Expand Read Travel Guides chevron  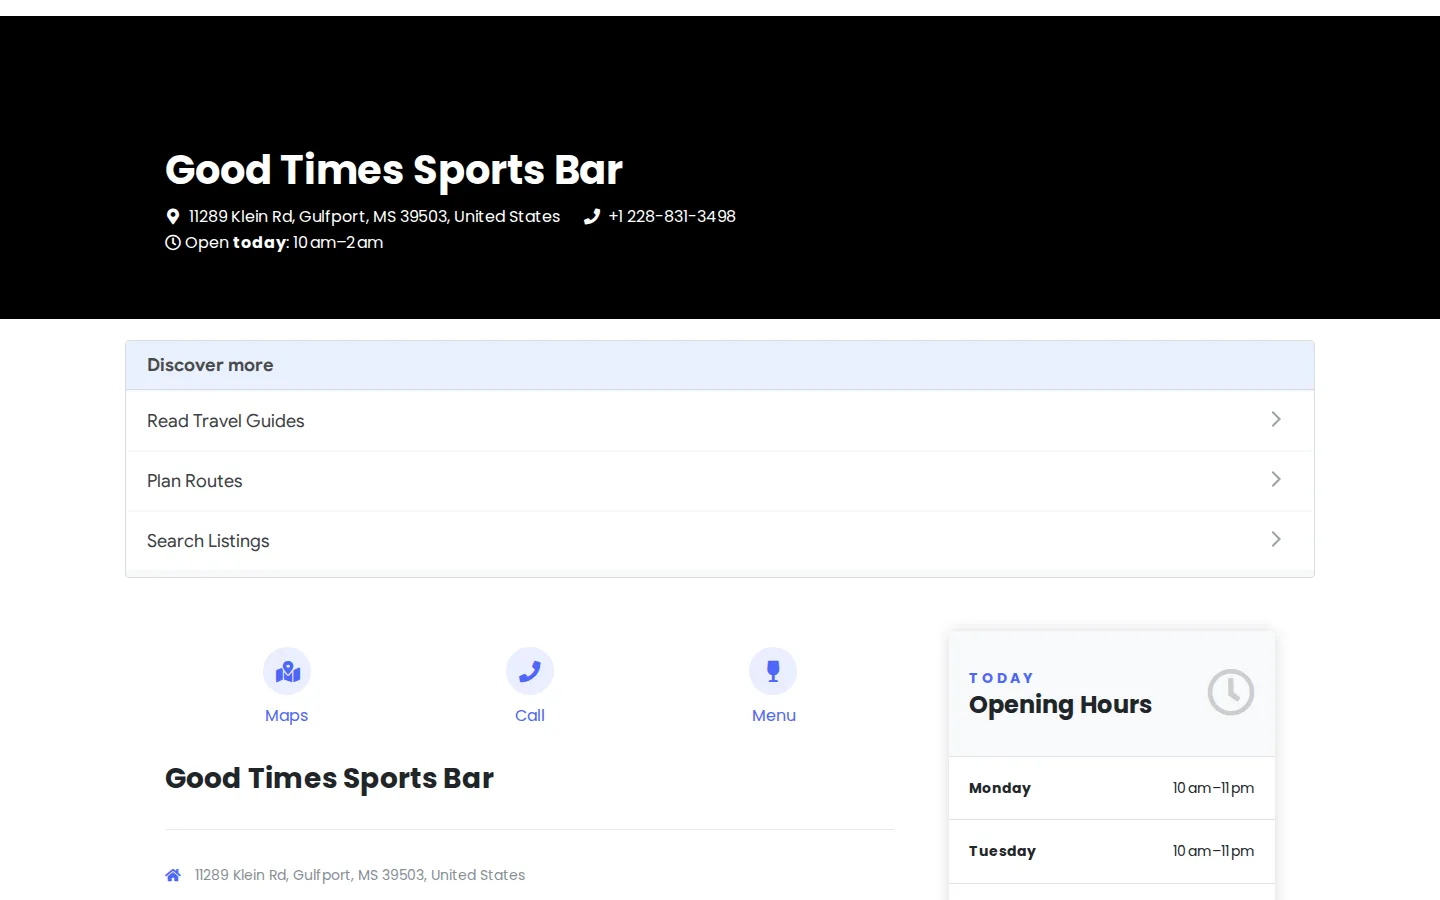[x=1276, y=419]
